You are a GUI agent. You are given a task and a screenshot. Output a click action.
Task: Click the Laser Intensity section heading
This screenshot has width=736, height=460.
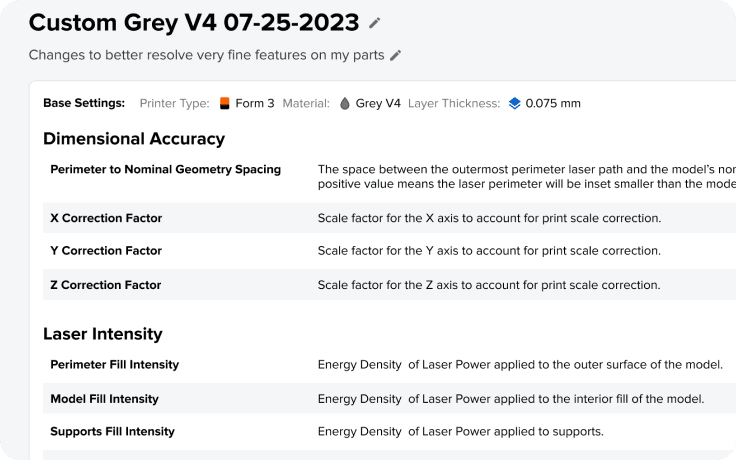pyautogui.click(x=103, y=334)
